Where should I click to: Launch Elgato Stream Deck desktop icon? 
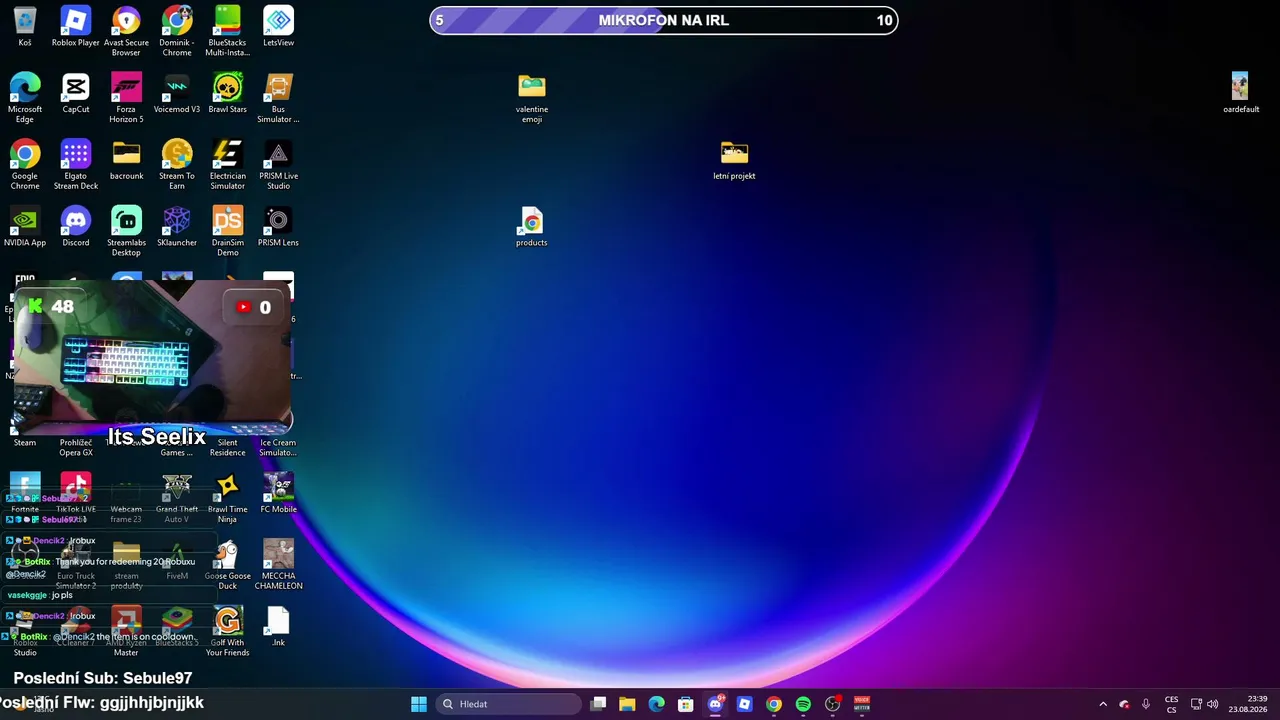click(76, 165)
